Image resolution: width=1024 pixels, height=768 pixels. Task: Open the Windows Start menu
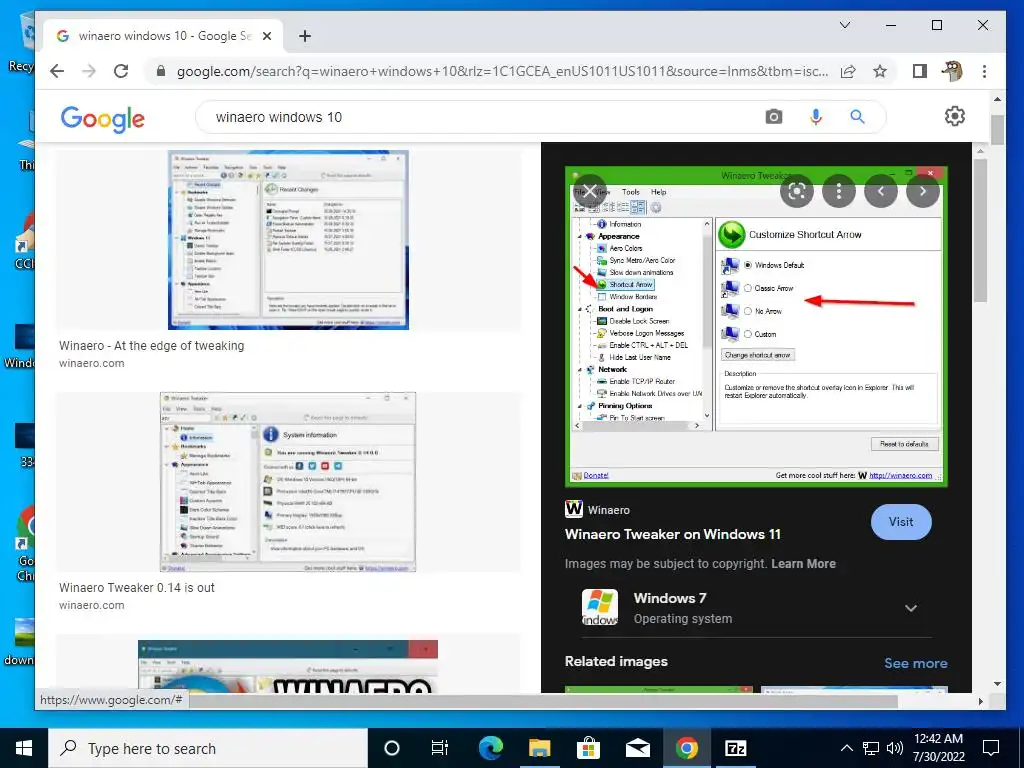24,748
